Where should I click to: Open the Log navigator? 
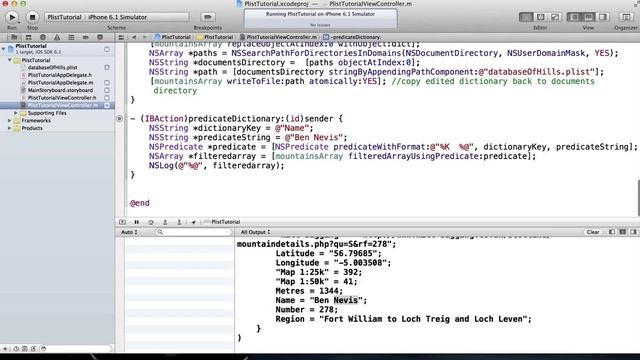pos(100,37)
